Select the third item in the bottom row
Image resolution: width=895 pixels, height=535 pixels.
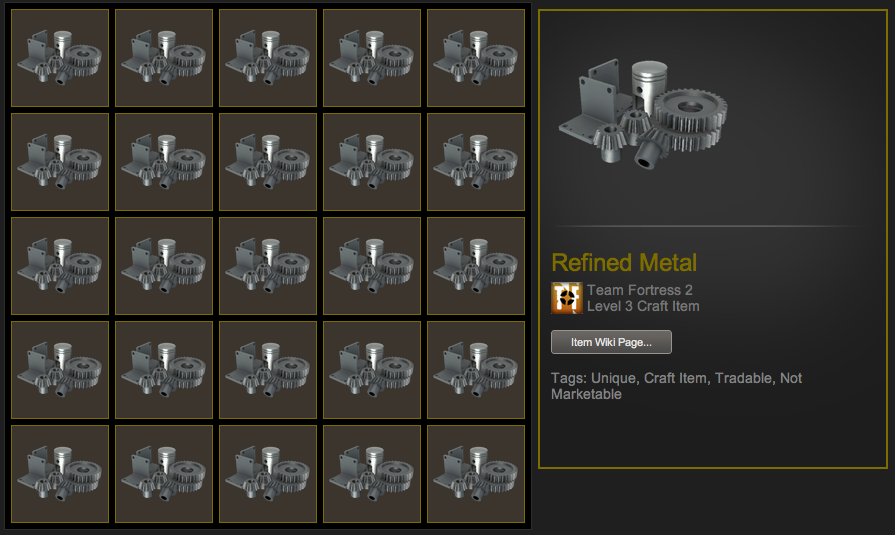click(268, 473)
